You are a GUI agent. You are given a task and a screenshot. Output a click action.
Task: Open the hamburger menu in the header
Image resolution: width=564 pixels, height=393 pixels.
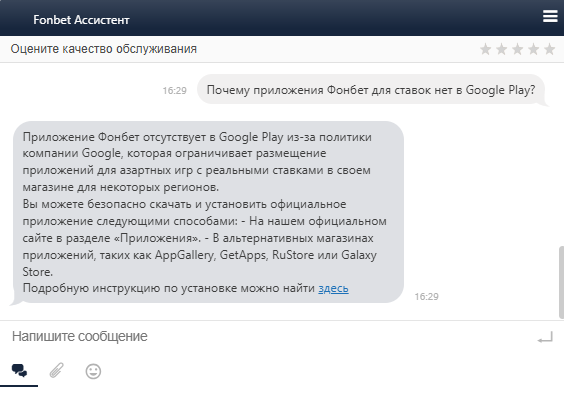coord(550,16)
